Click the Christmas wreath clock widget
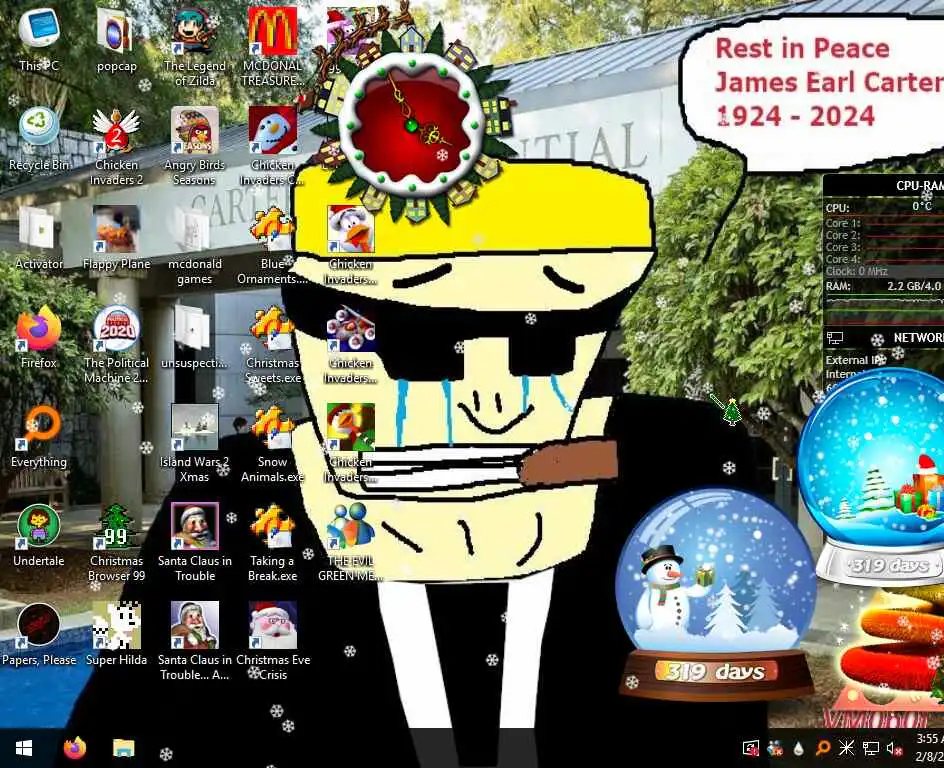 (412, 125)
